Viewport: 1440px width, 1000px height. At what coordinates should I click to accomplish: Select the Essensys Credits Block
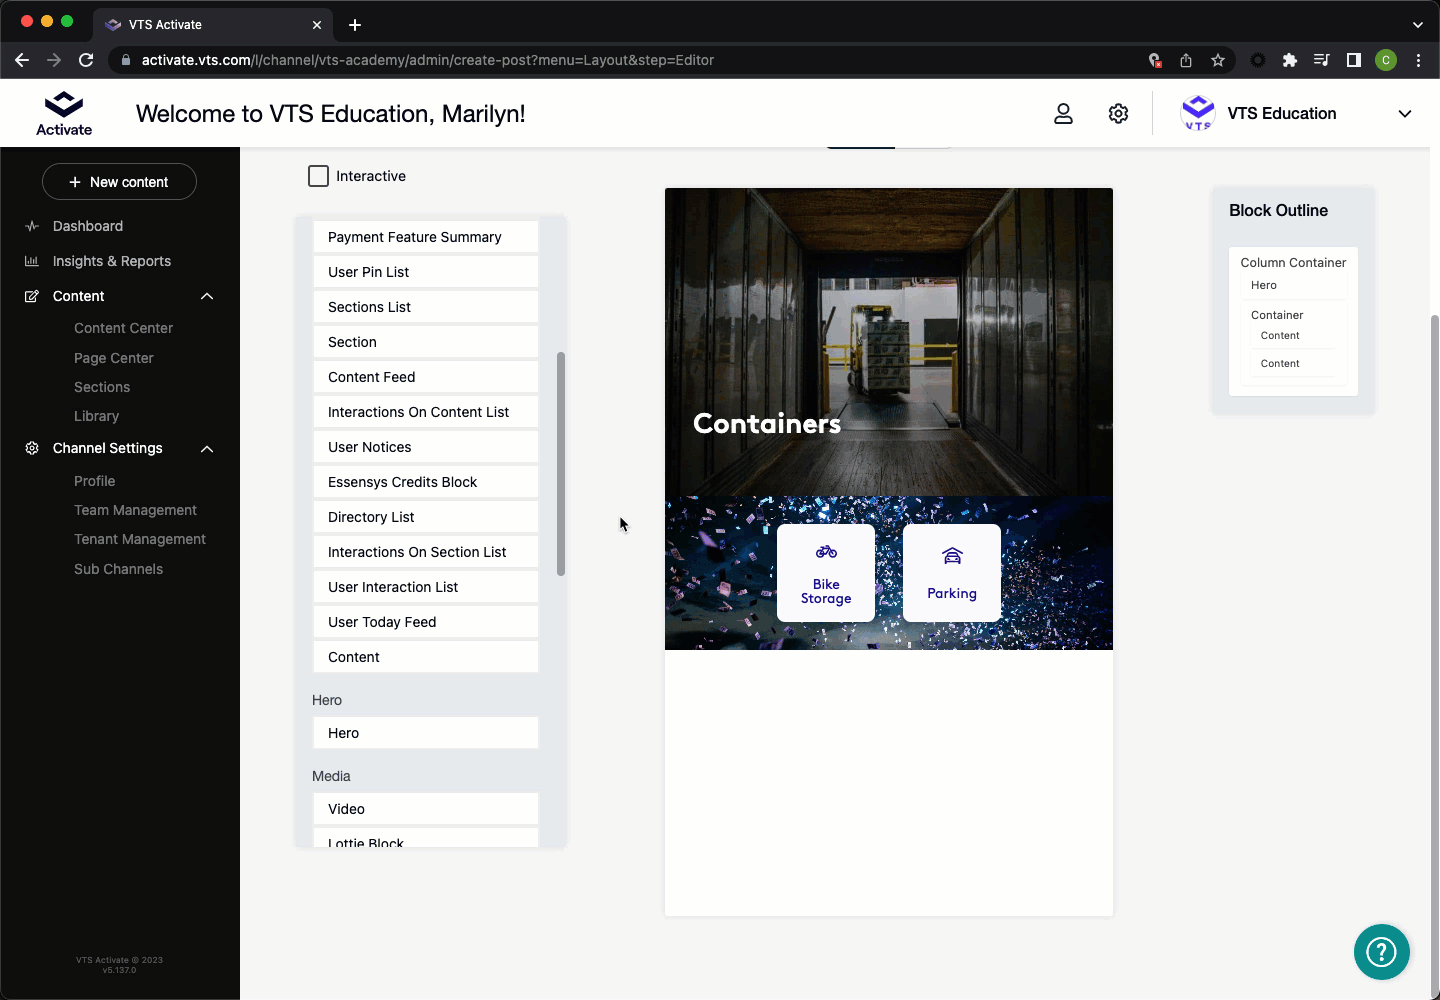pos(426,482)
